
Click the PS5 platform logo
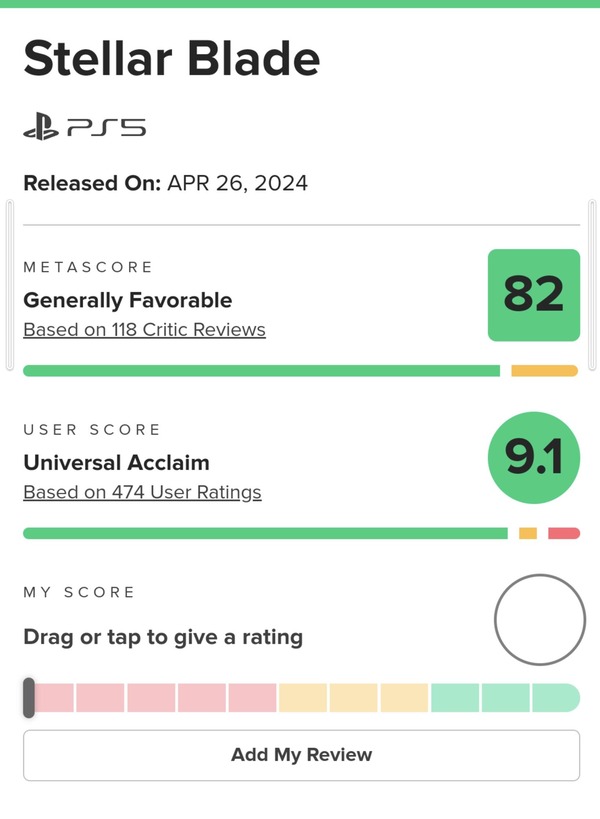coord(85,128)
